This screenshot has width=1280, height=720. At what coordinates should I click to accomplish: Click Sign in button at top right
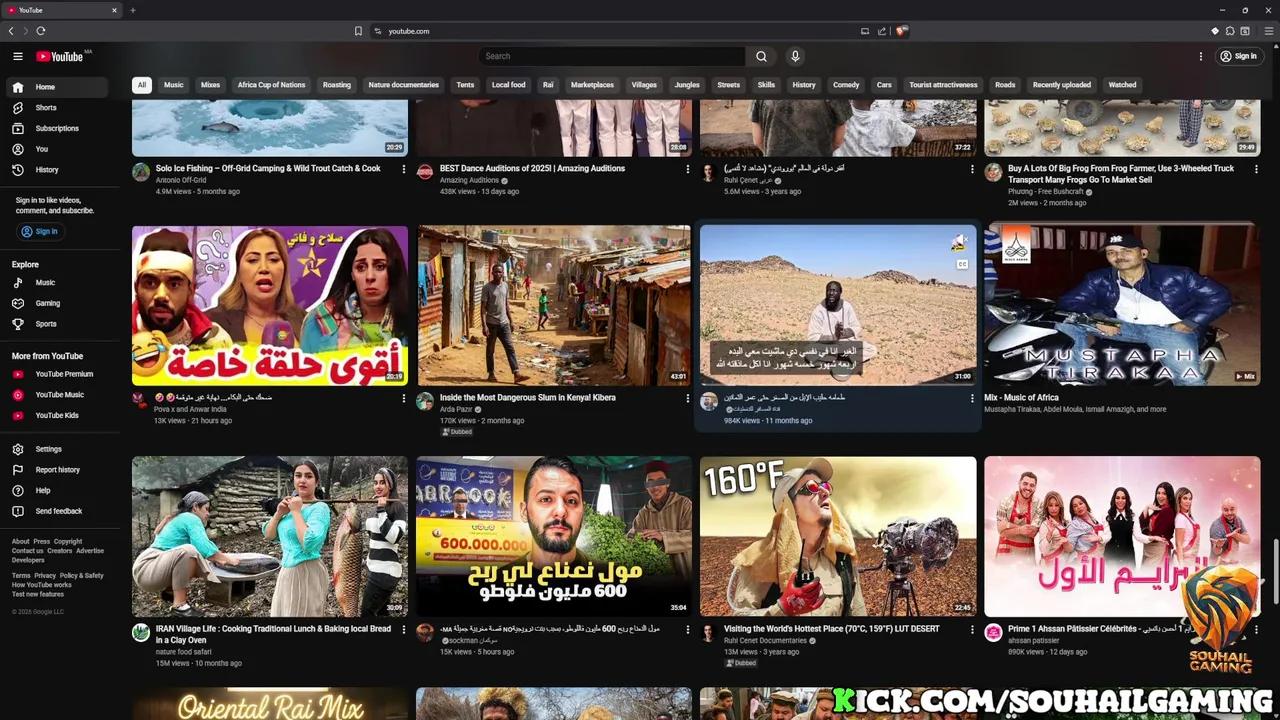pyautogui.click(x=1238, y=56)
